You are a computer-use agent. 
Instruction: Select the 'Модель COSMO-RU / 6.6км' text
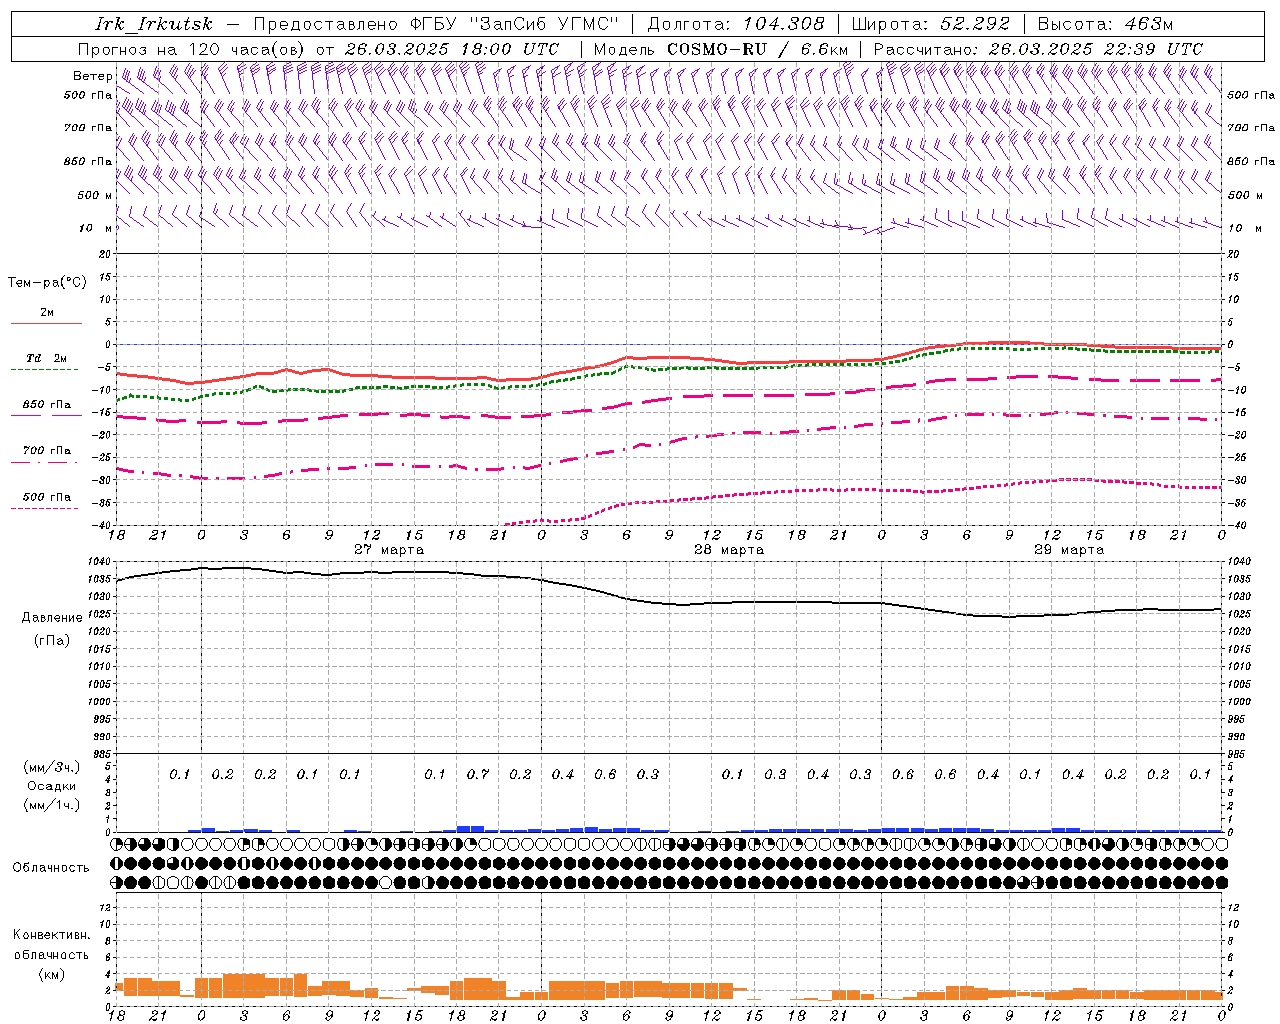click(x=721, y=49)
